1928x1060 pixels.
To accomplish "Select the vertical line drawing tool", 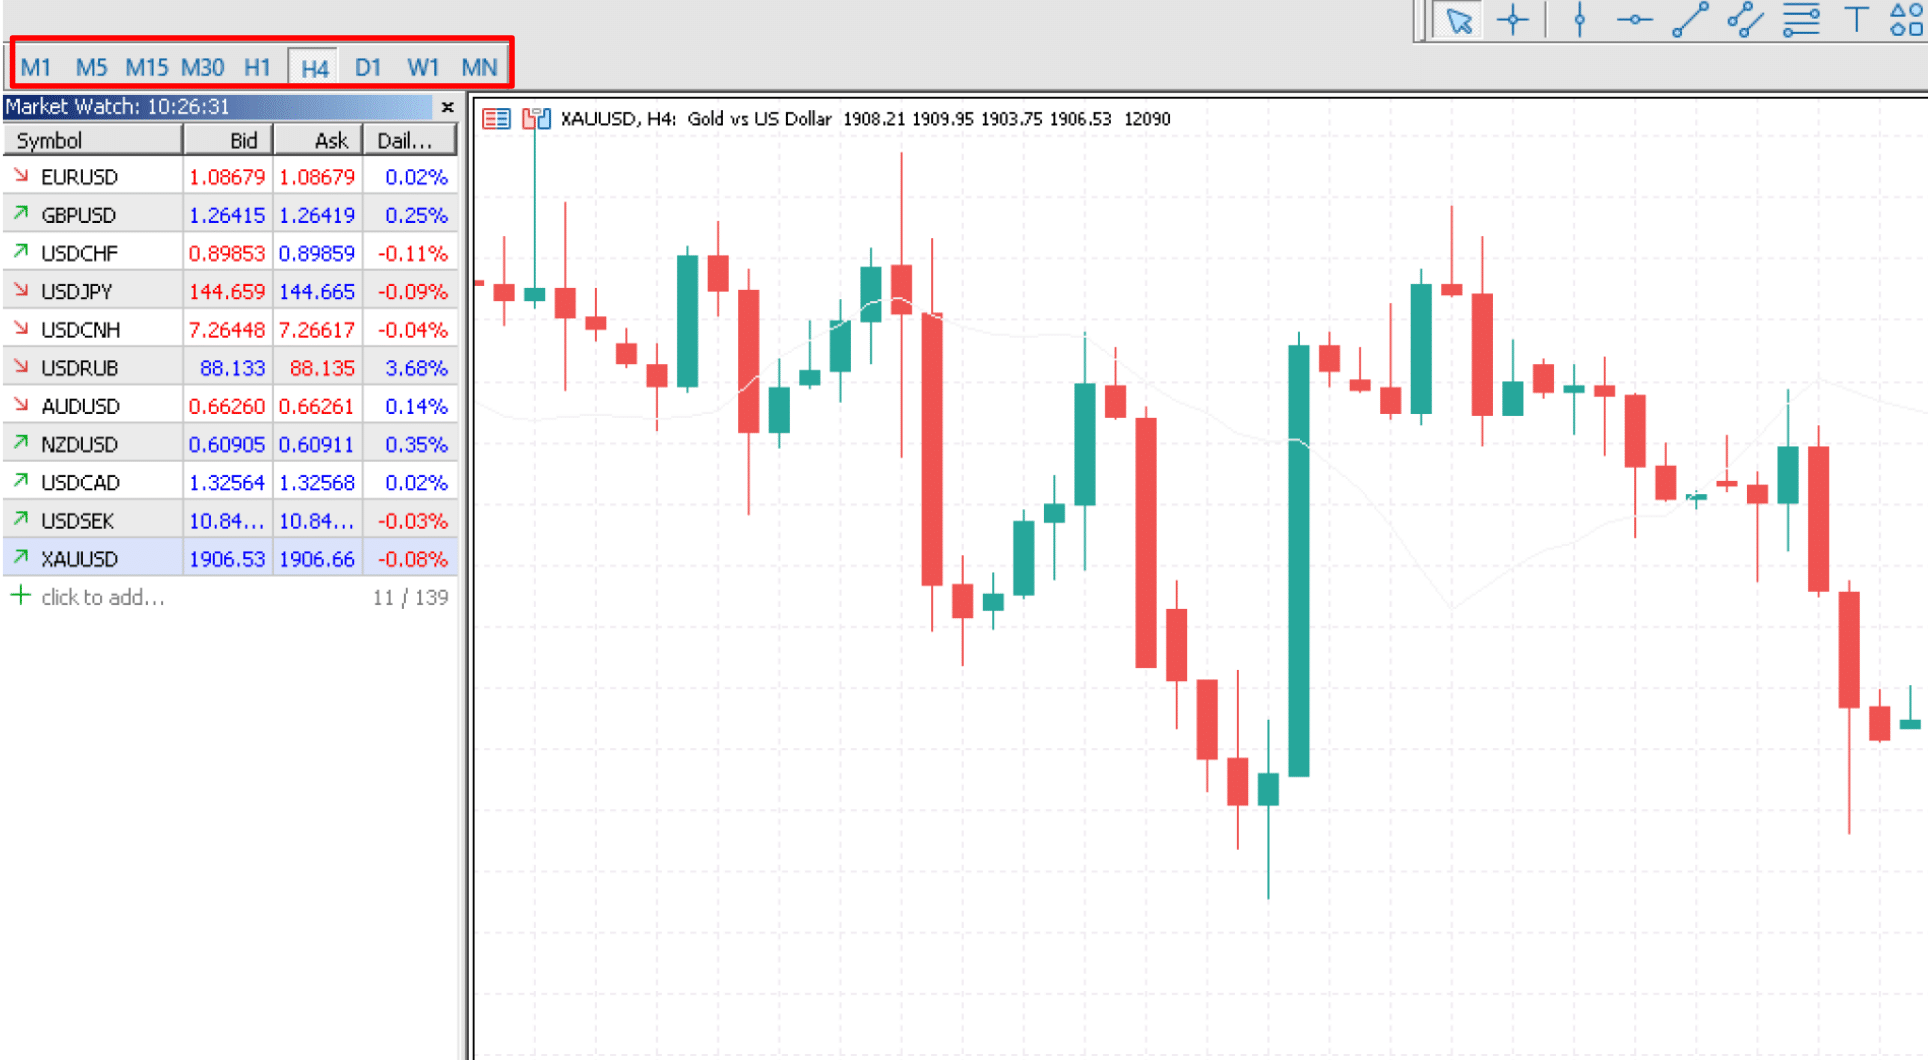I will coord(1580,20).
